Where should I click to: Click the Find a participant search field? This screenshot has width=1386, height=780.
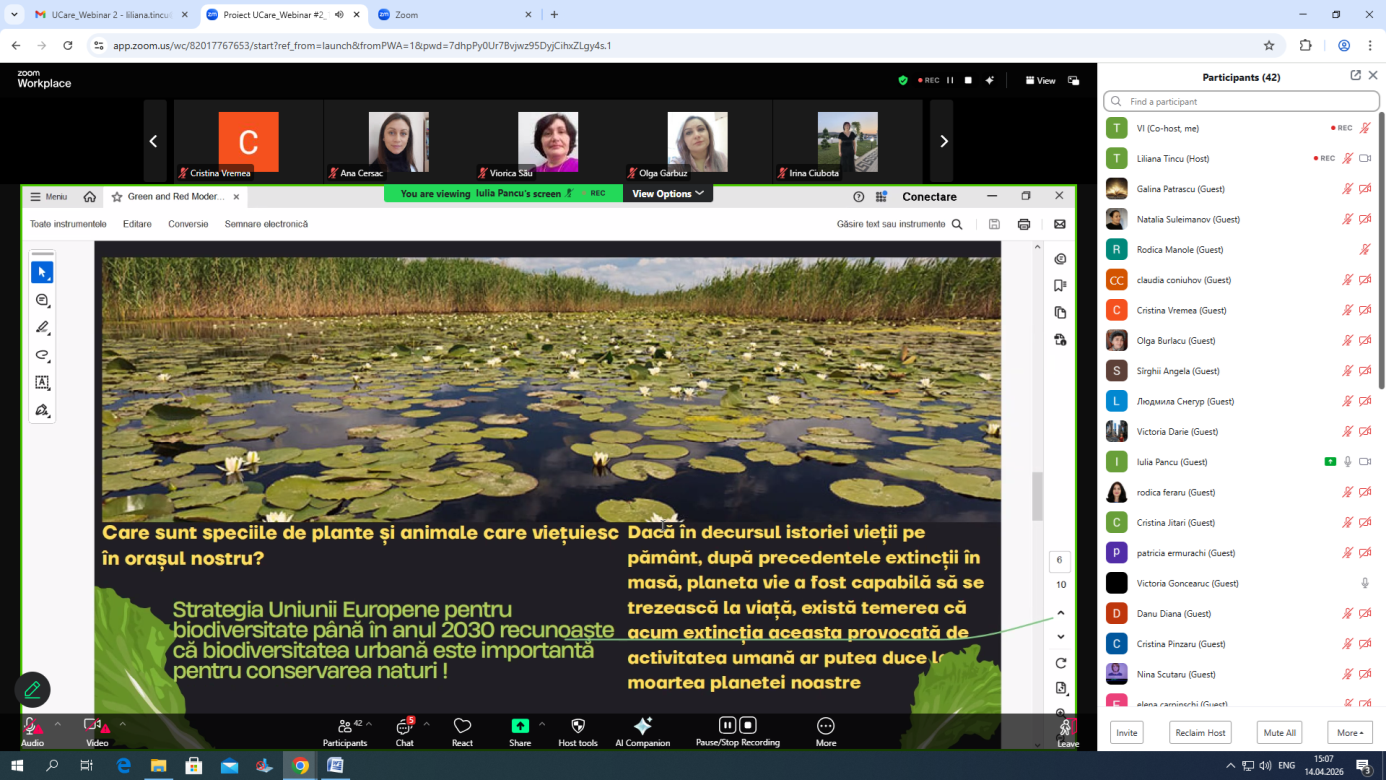[x=1240, y=101]
